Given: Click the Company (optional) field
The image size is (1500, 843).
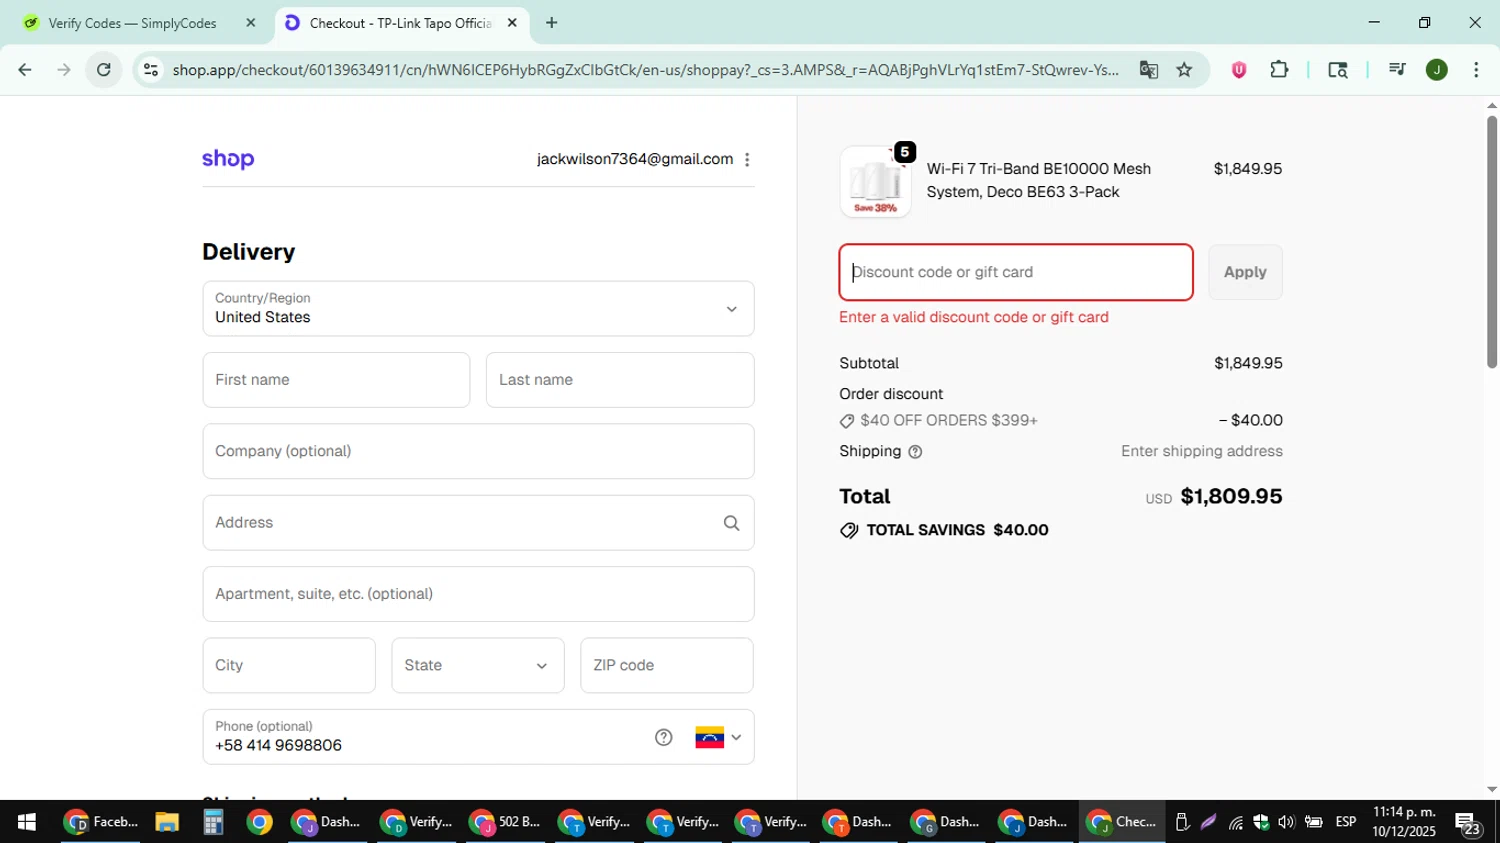Looking at the screenshot, I should 478,452.
